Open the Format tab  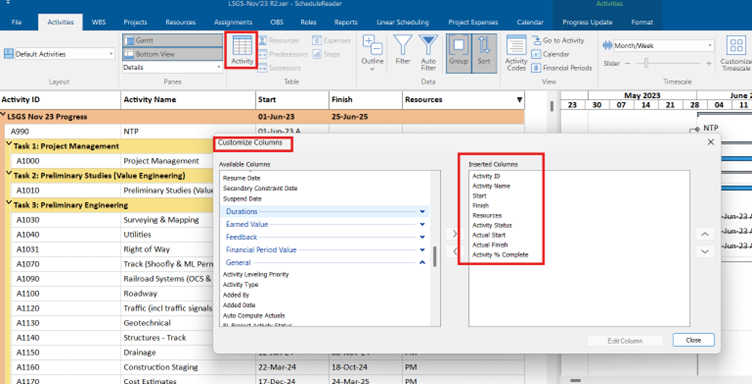coord(642,22)
